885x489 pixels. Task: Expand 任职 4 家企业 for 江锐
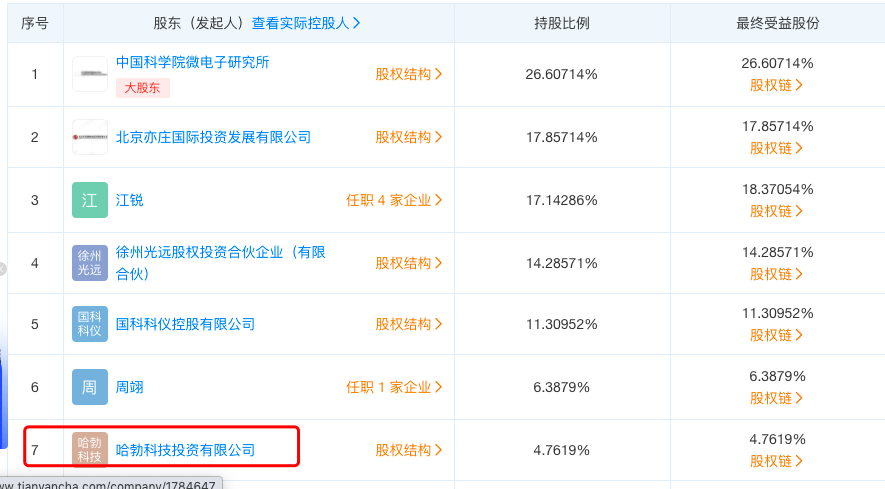394,200
